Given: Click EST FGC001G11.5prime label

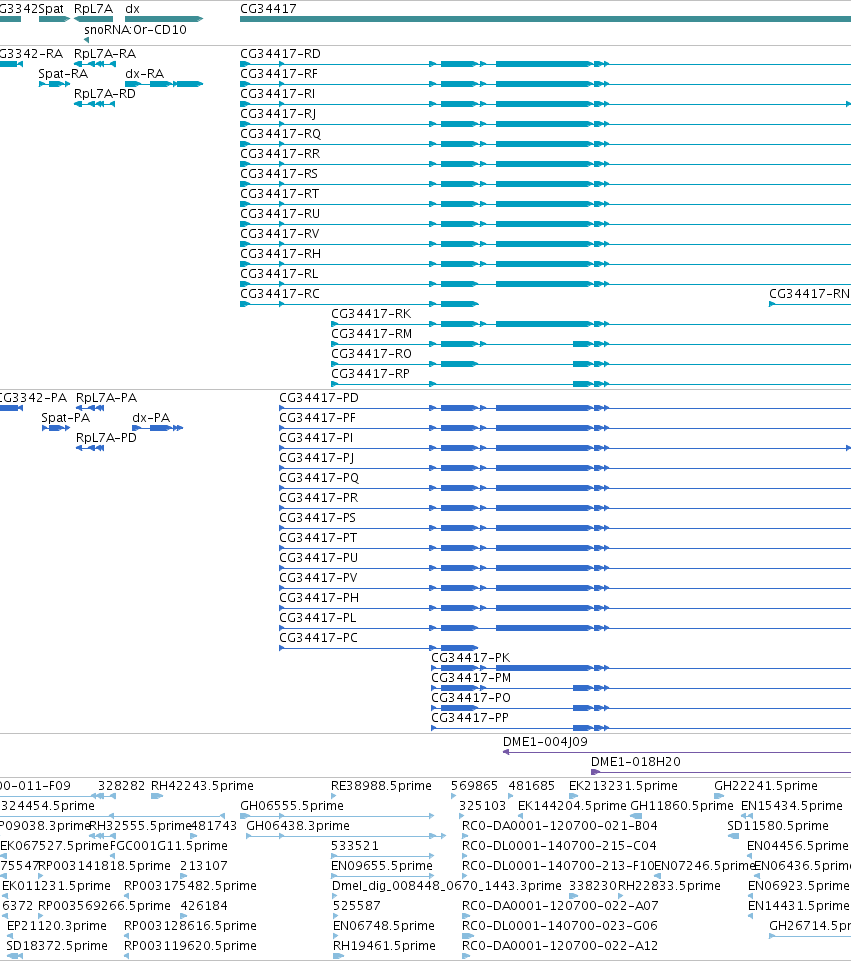Looking at the screenshot, I should coord(168,846).
